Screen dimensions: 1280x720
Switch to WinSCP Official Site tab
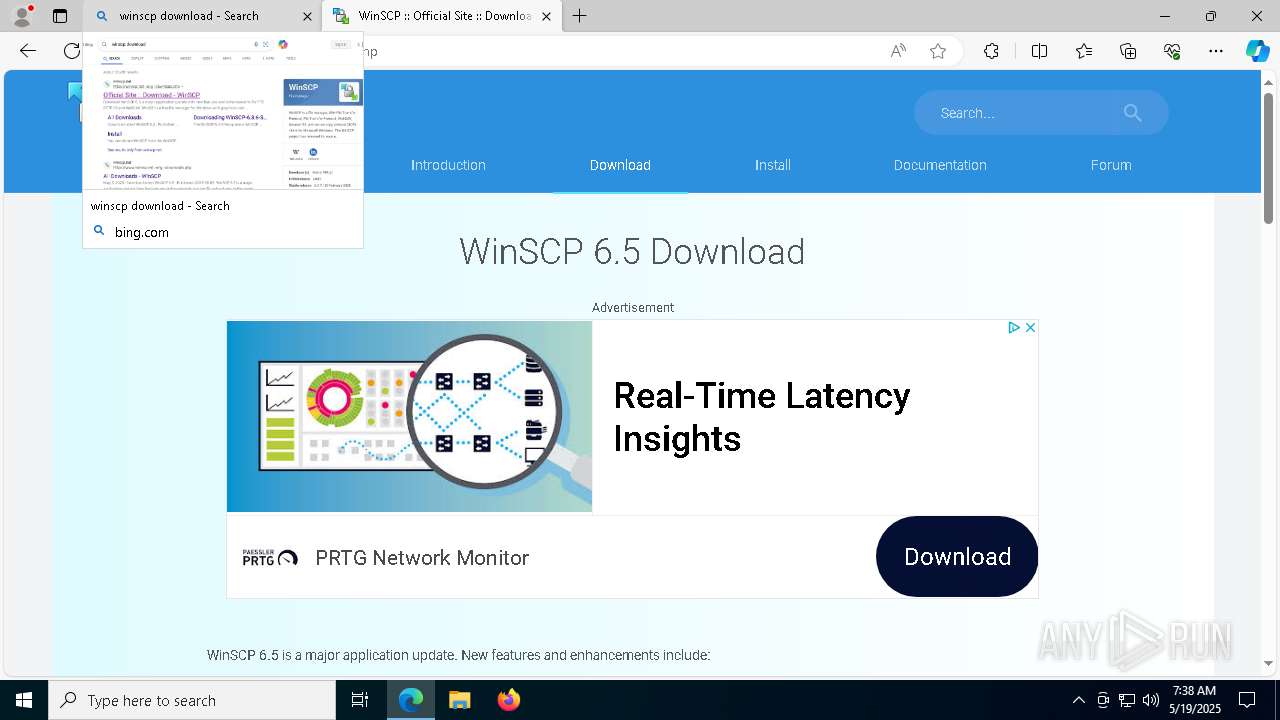(x=443, y=16)
